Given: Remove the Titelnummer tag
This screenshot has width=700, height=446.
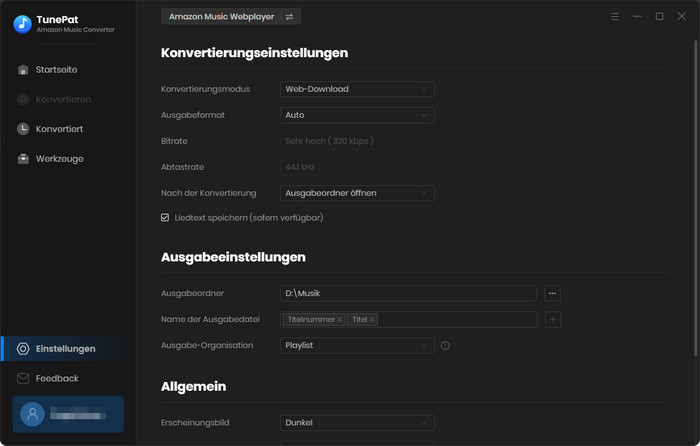Looking at the screenshot, I should click(339, 320).
